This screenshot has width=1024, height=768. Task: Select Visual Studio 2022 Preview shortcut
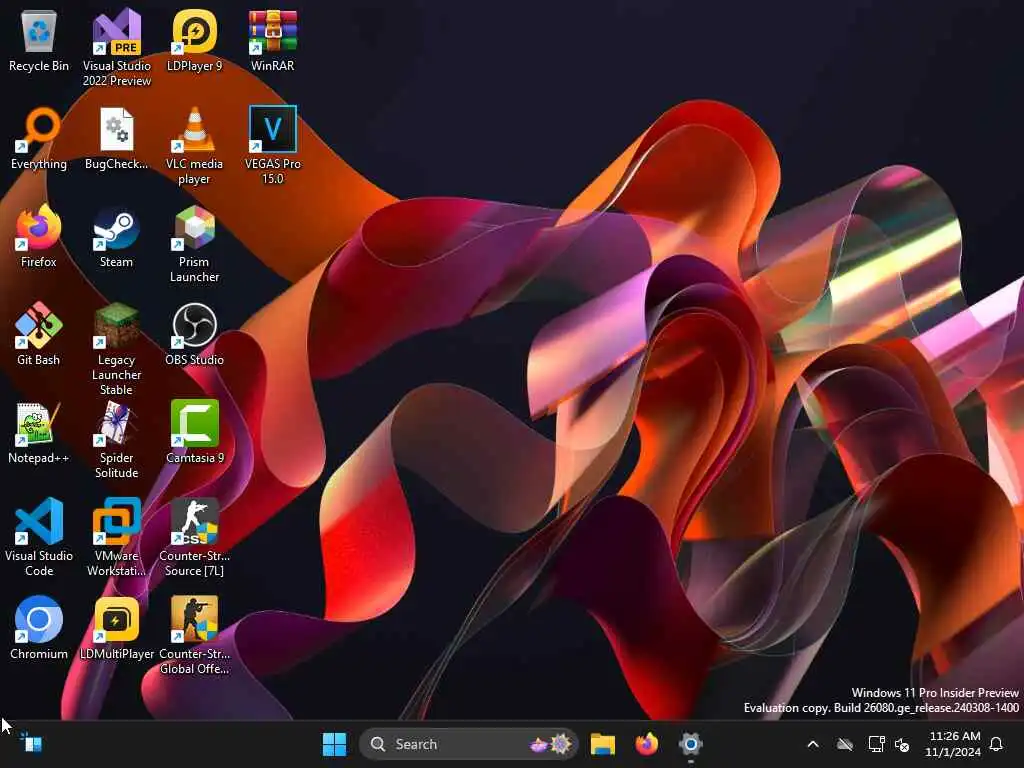[x=116, y=48]
